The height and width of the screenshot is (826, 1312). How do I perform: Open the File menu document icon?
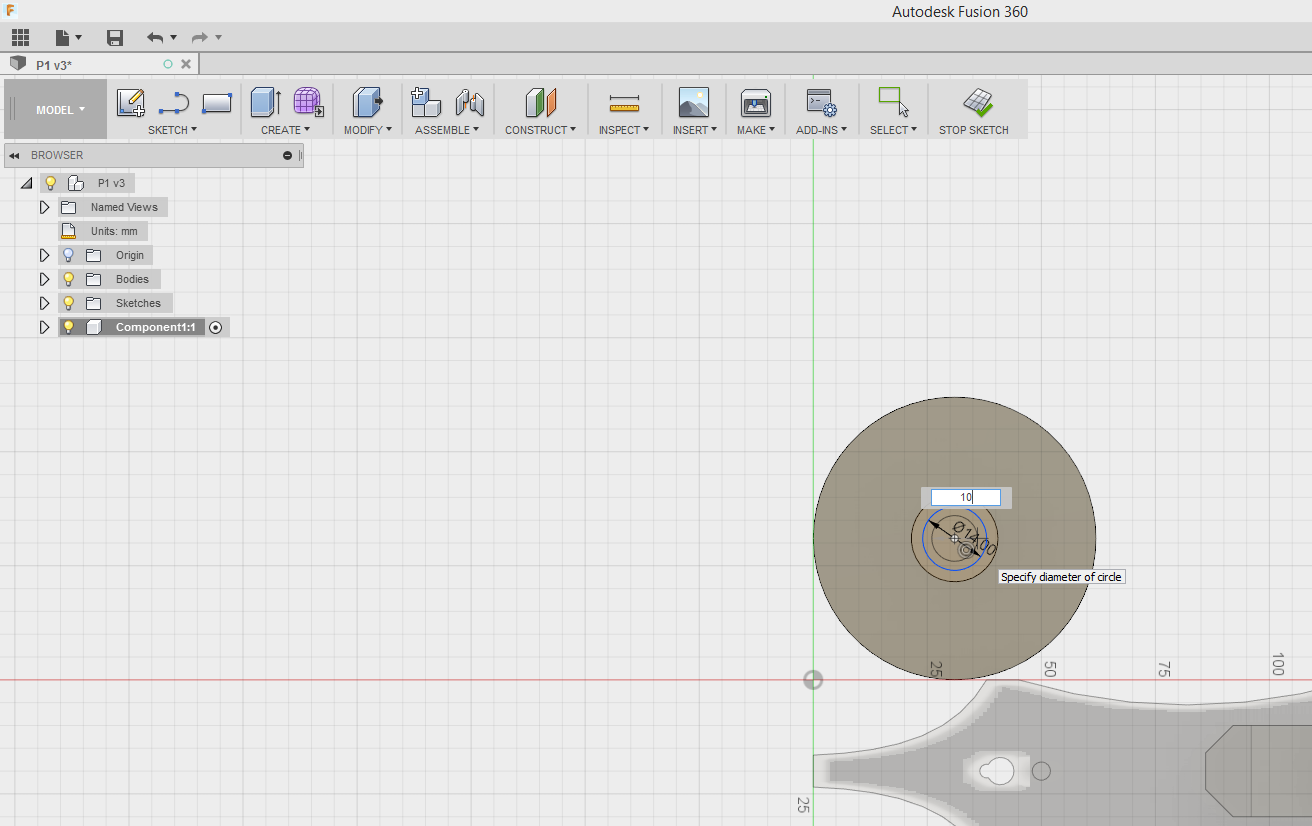tap(63, 38)
